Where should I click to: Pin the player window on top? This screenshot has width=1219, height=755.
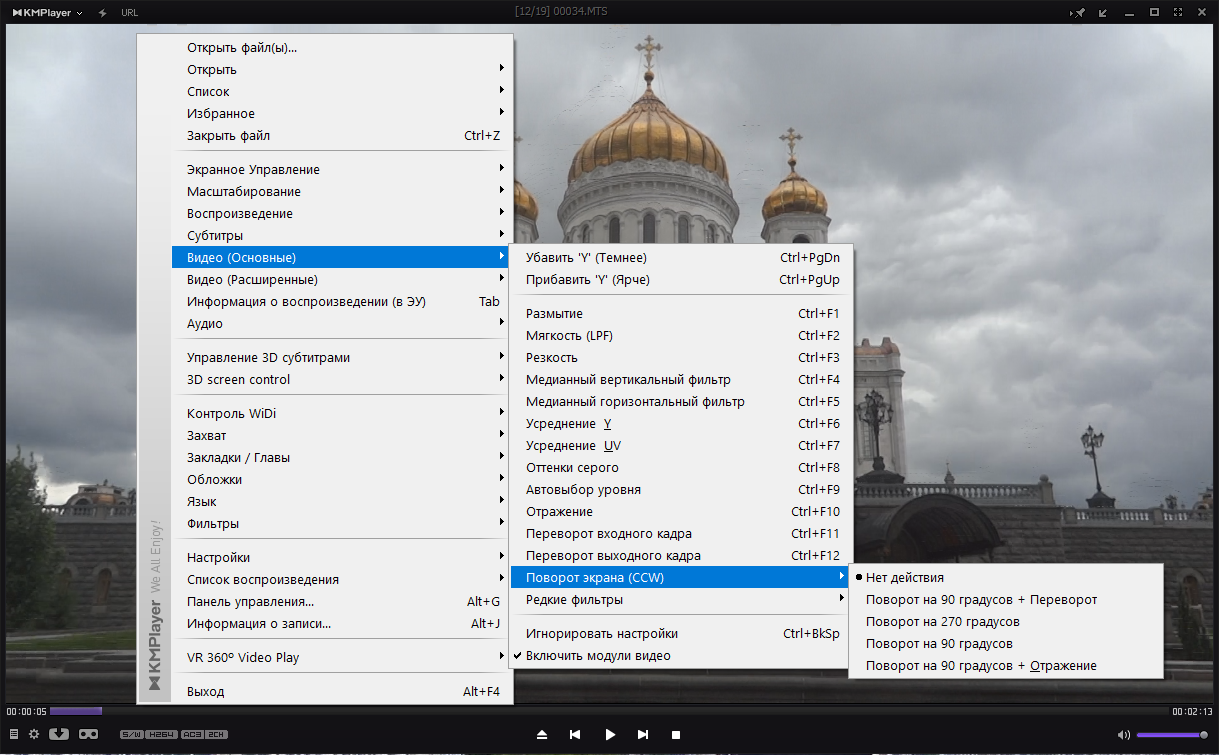1079,12
